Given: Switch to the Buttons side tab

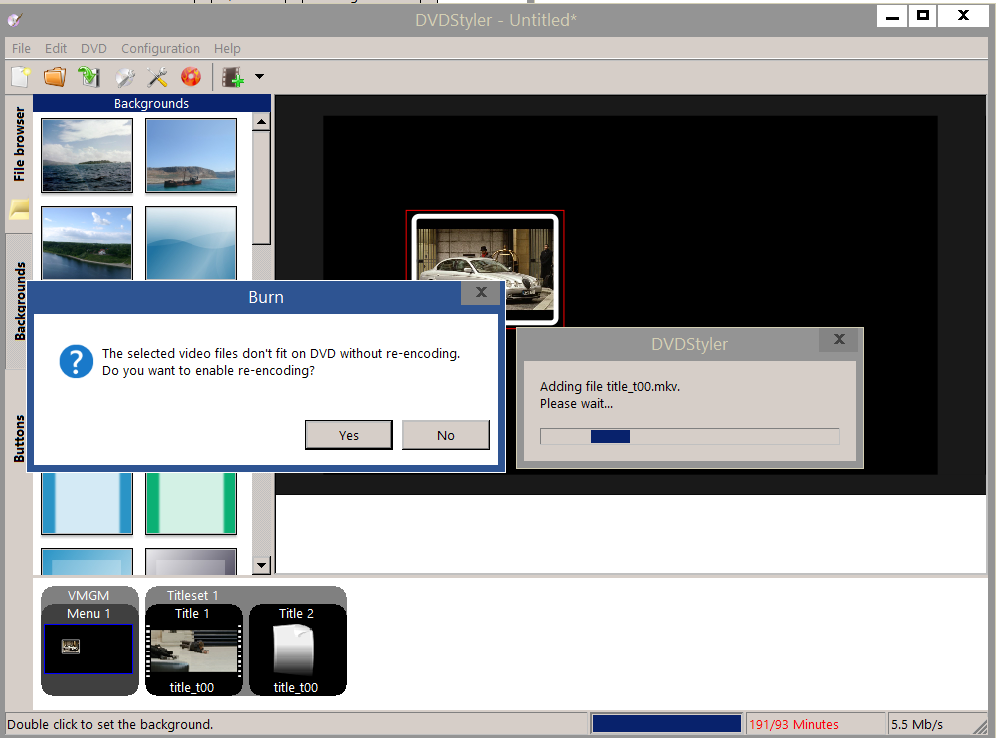Looking at the screenshot, I should tap(19, 439).
